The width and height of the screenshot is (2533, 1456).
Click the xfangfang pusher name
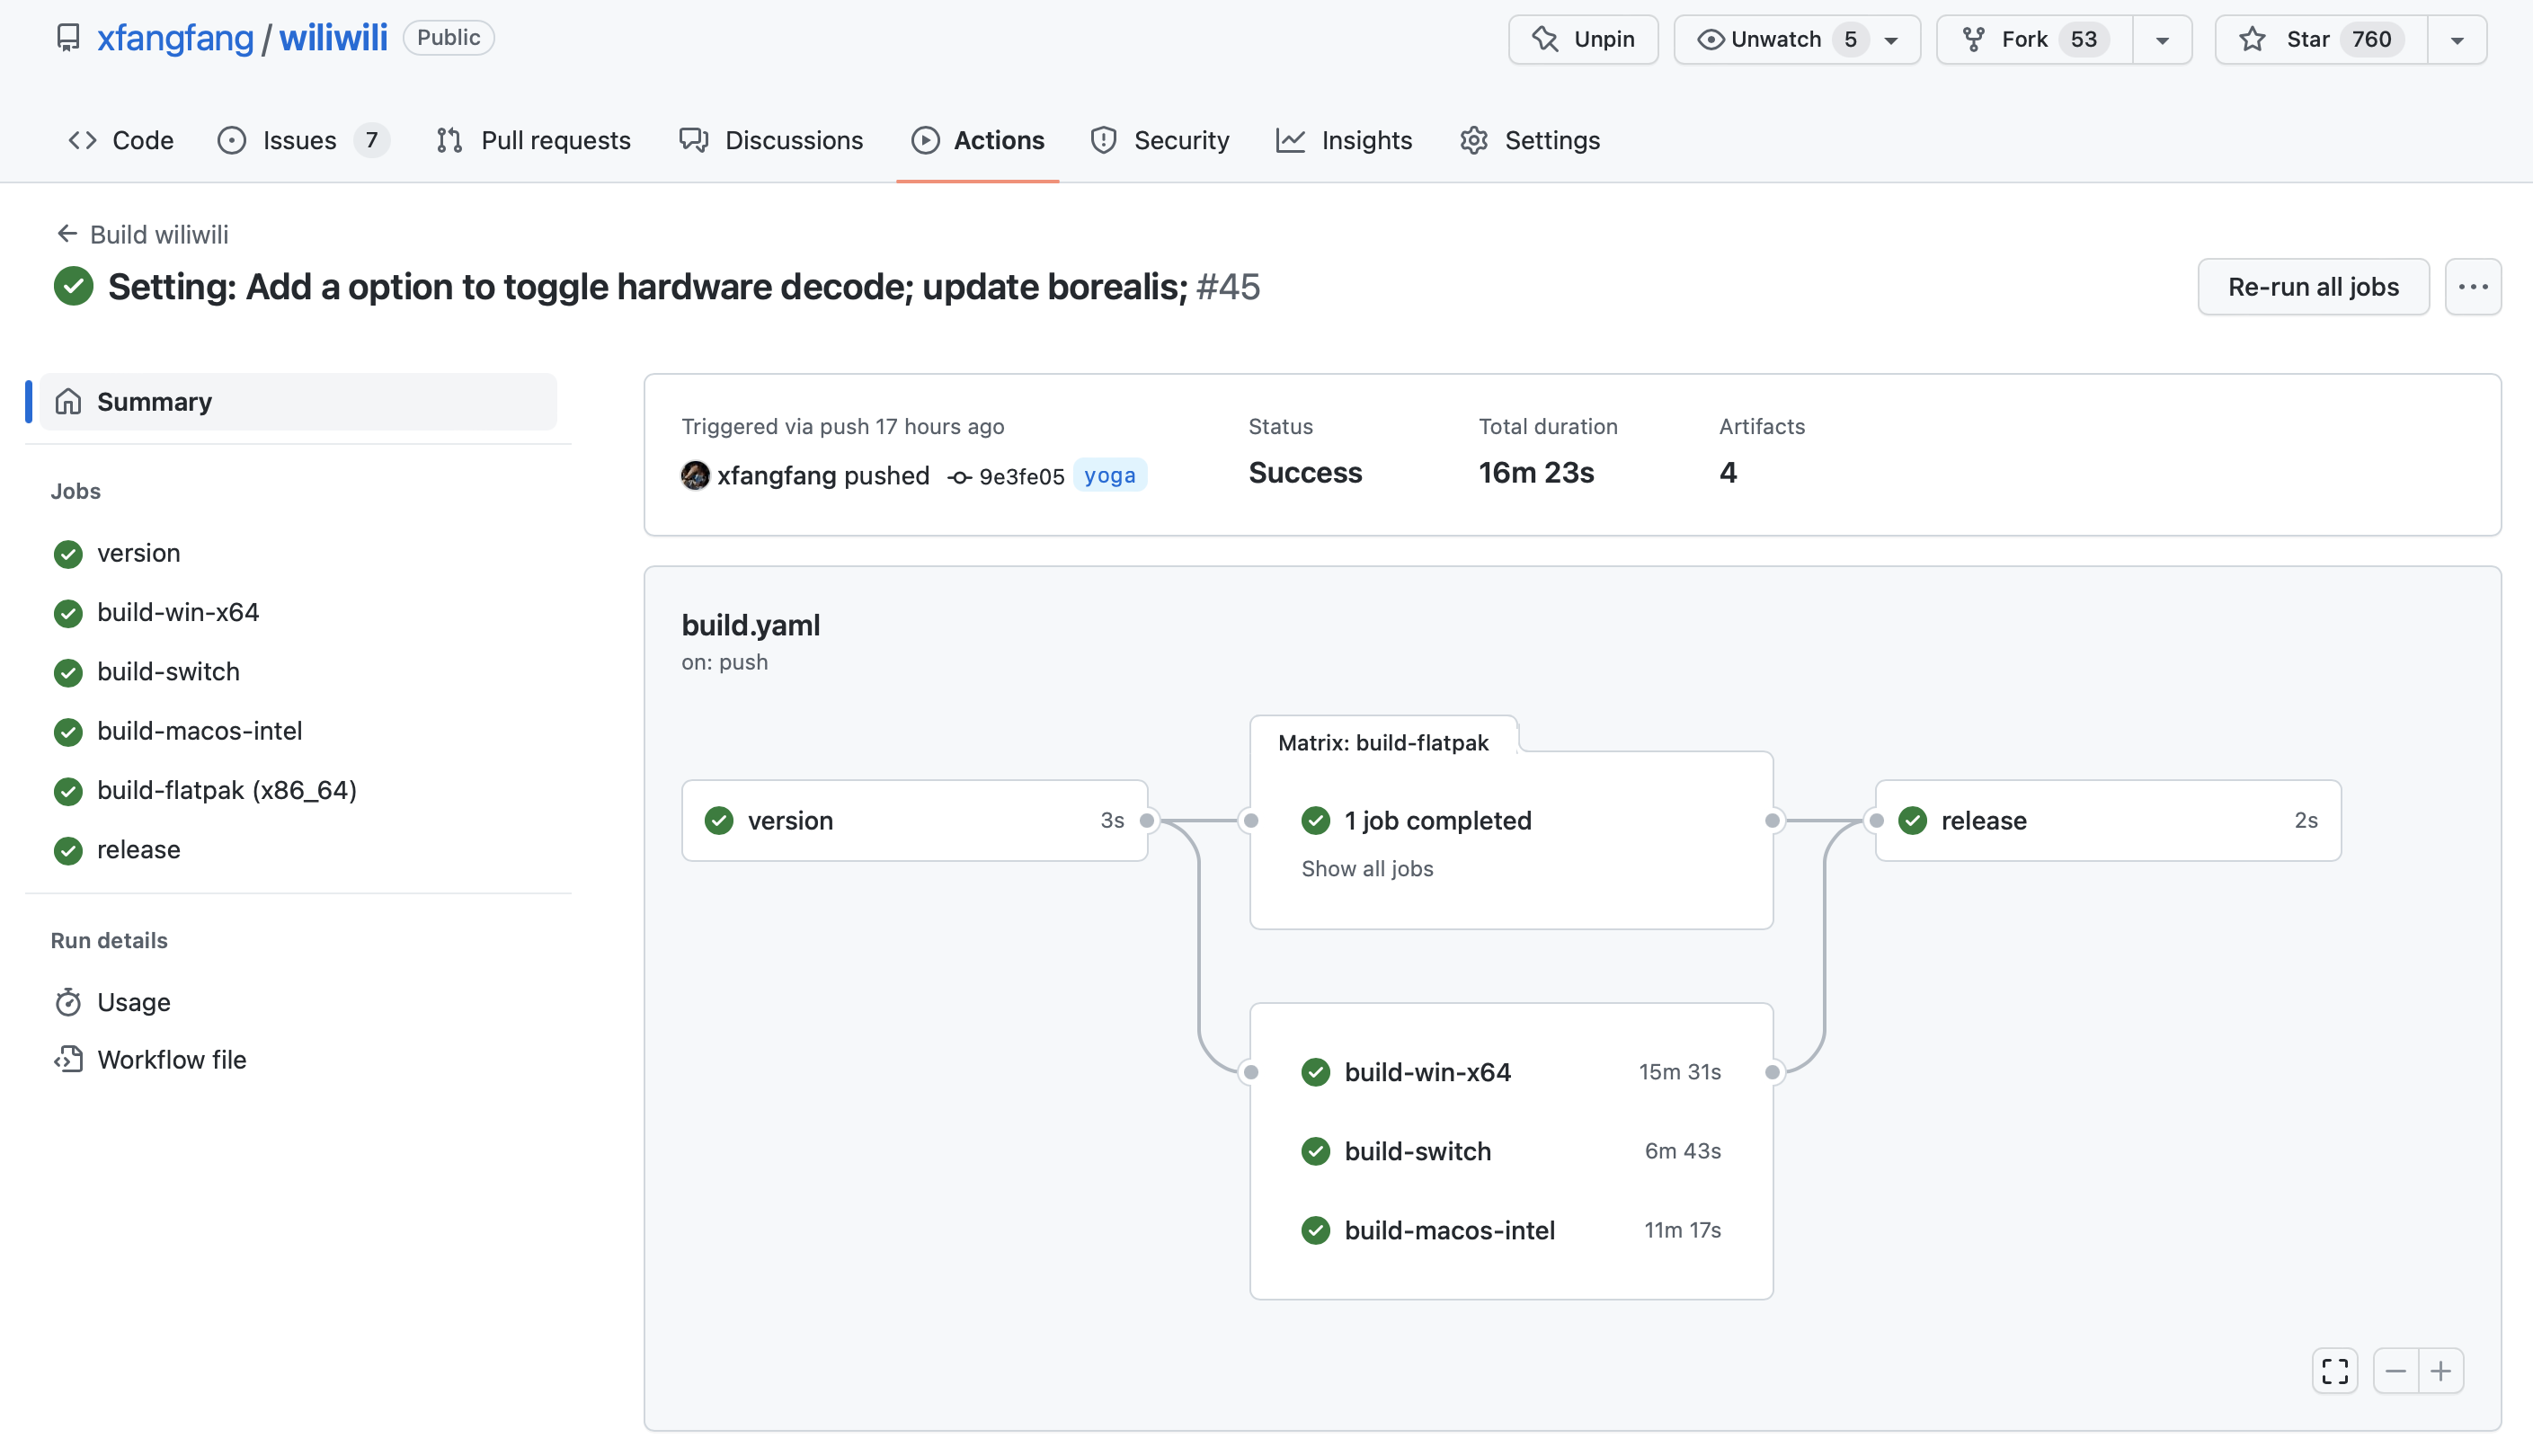777,476
